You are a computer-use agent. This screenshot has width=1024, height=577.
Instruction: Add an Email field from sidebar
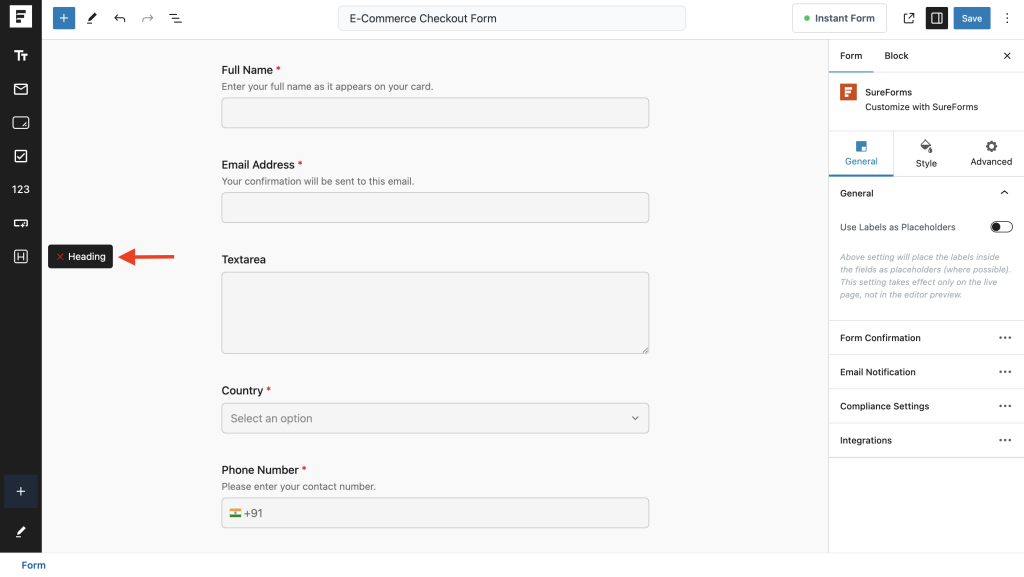tap(20, 89)
